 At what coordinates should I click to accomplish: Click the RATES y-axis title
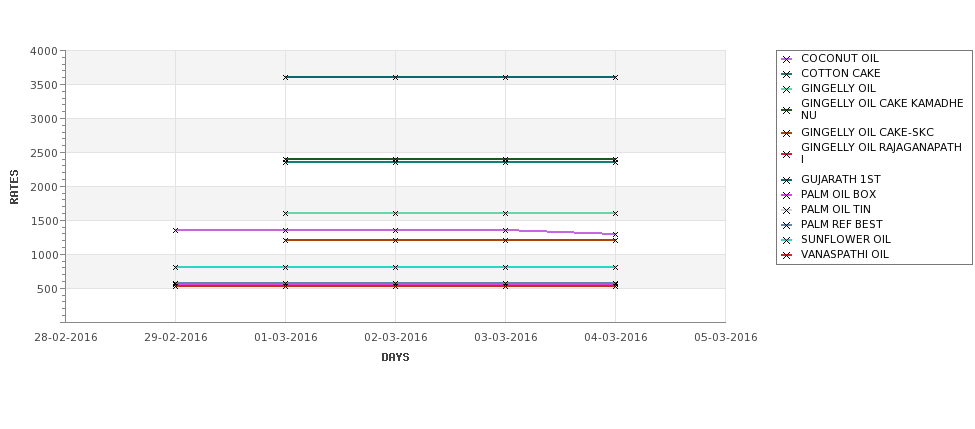(x=14, y=187)
